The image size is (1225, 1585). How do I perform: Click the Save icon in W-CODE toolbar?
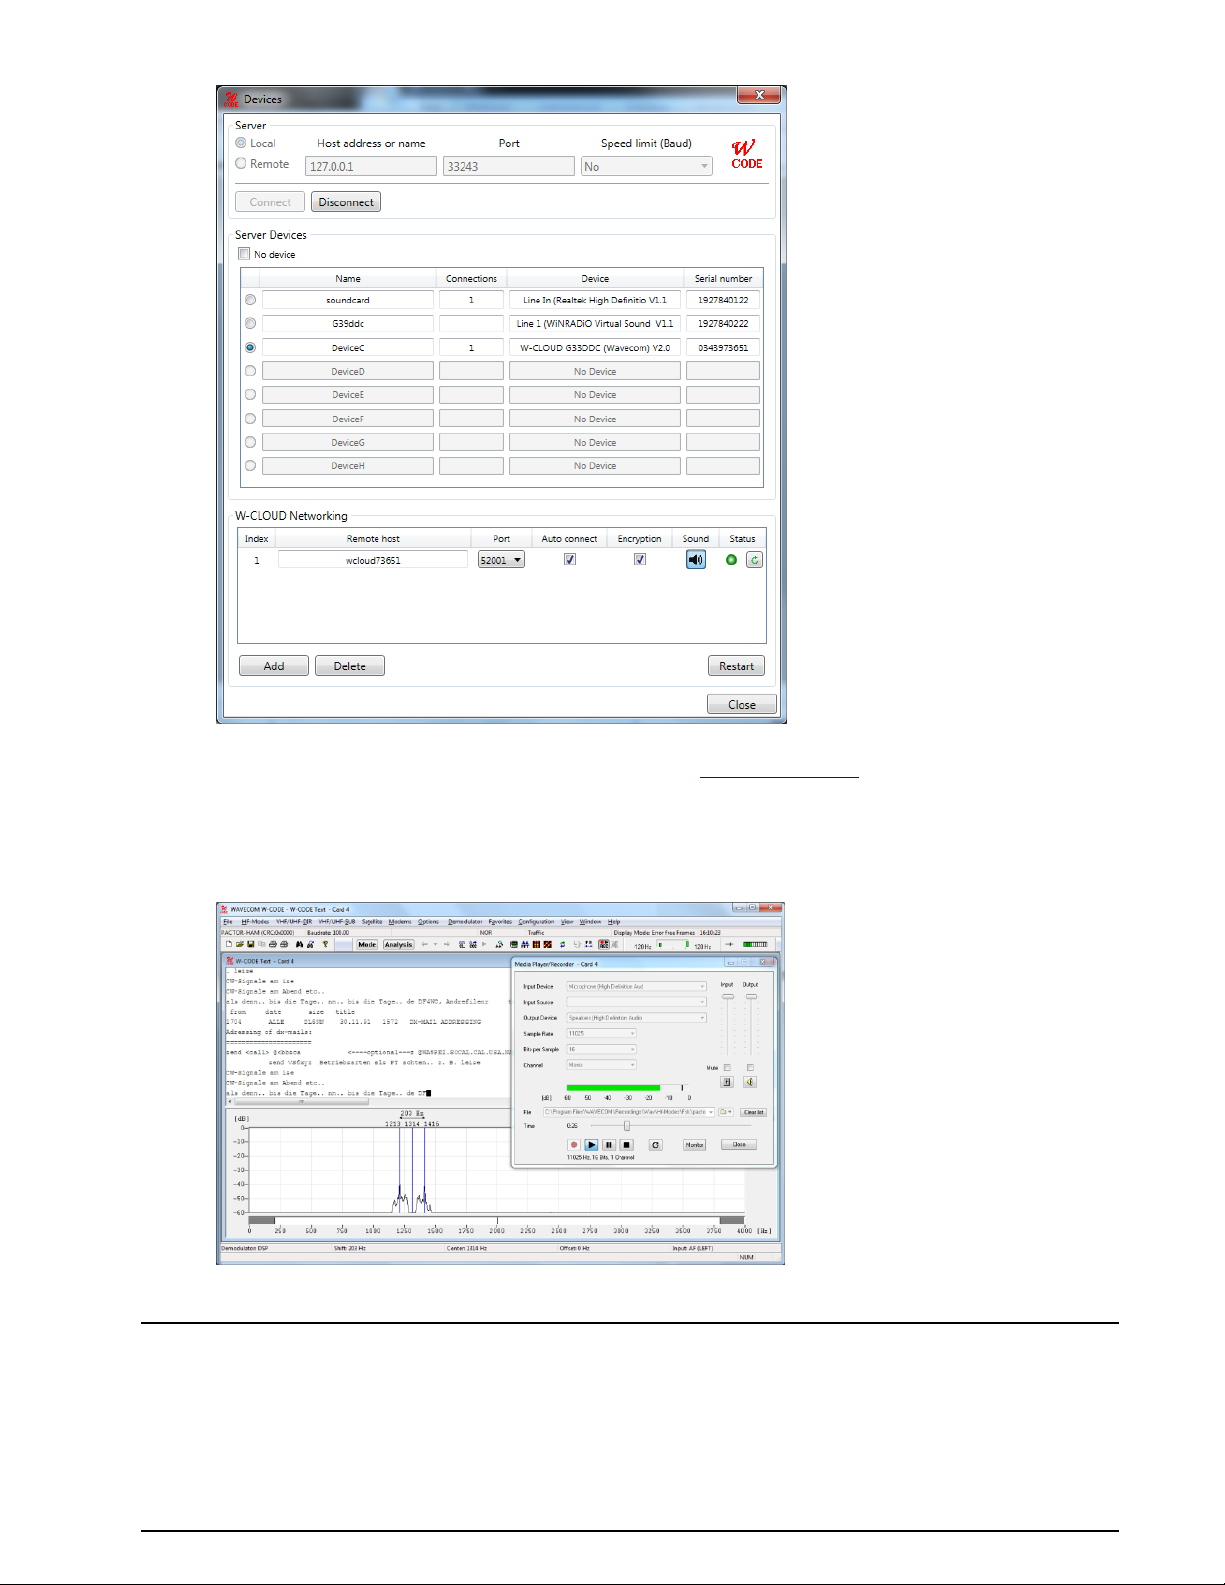[251, 944]
